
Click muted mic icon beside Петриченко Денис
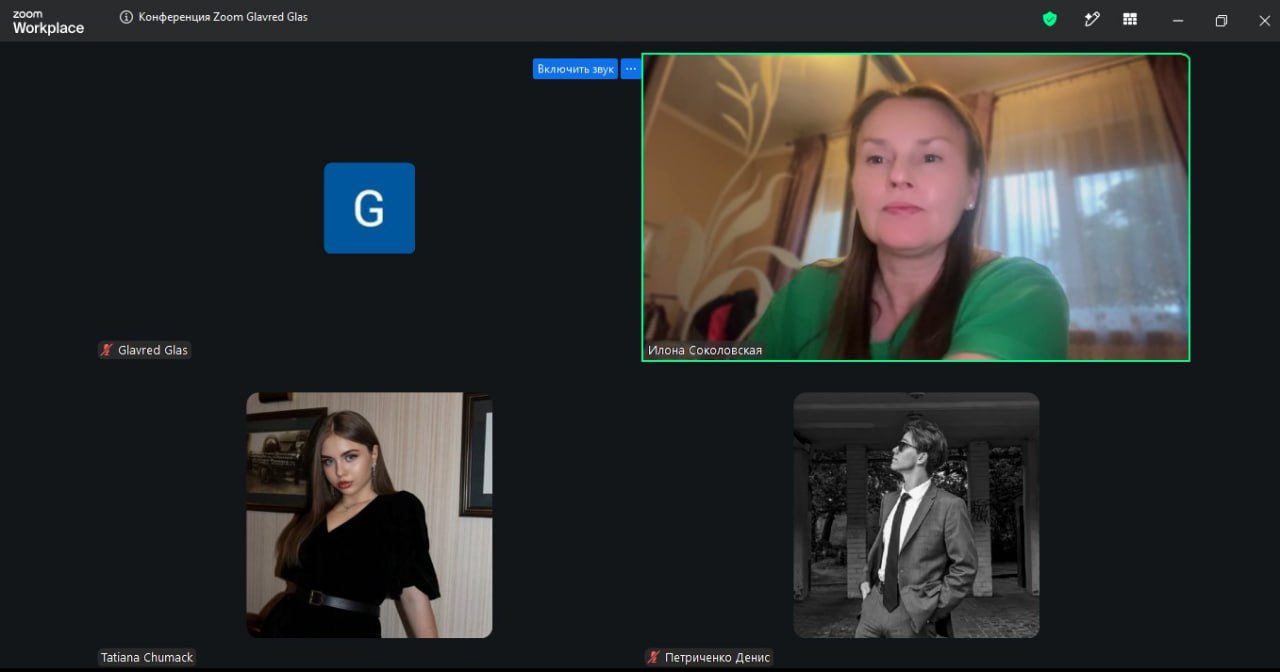pyautogui.click(x=654, y=657)
